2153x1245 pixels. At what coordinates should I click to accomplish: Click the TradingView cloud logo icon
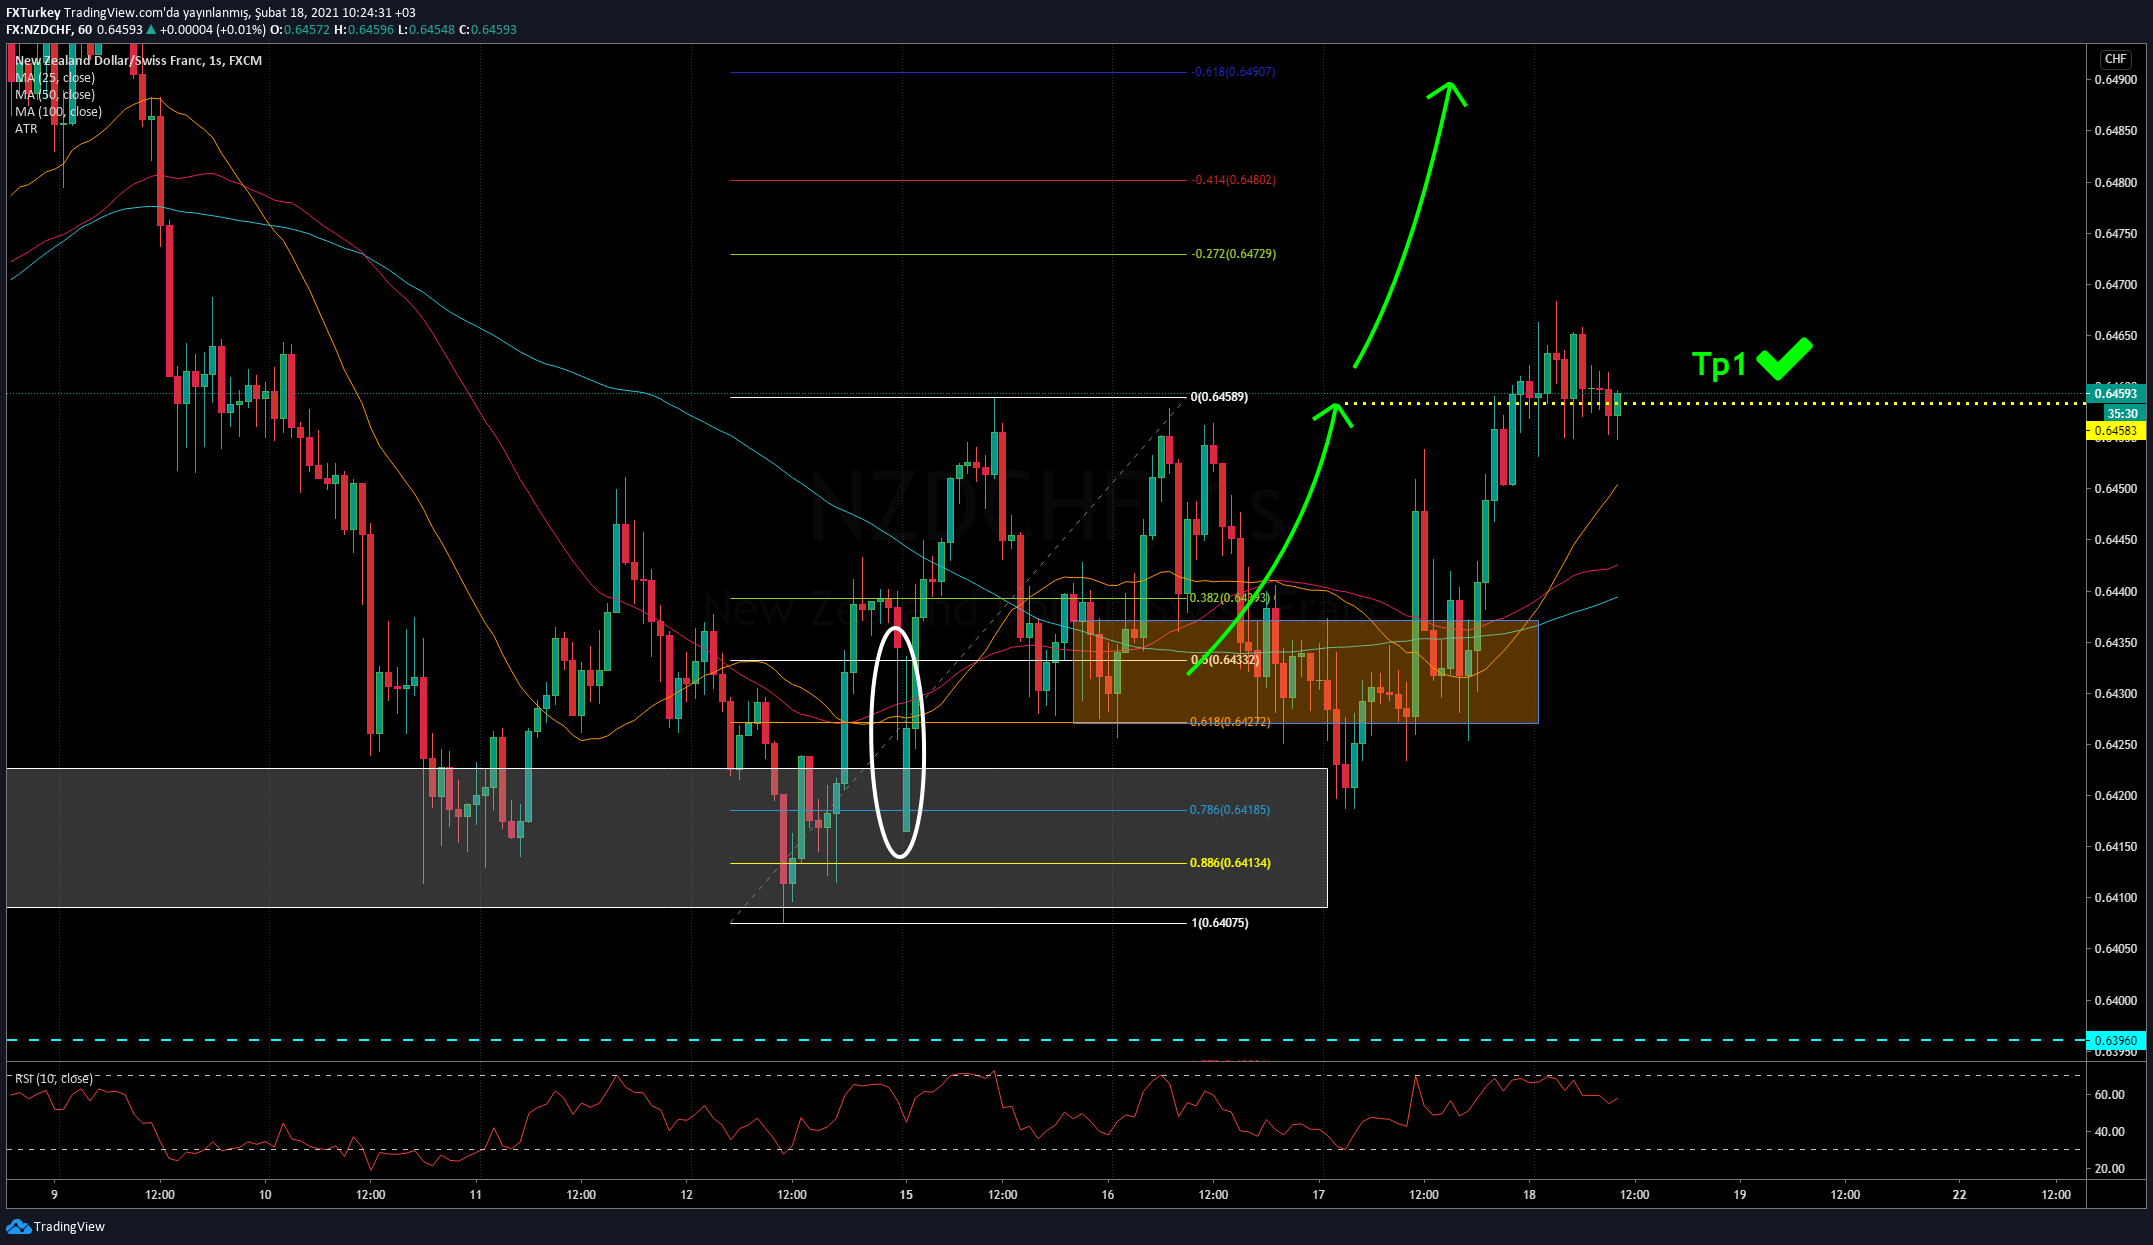pos(18,1226)
